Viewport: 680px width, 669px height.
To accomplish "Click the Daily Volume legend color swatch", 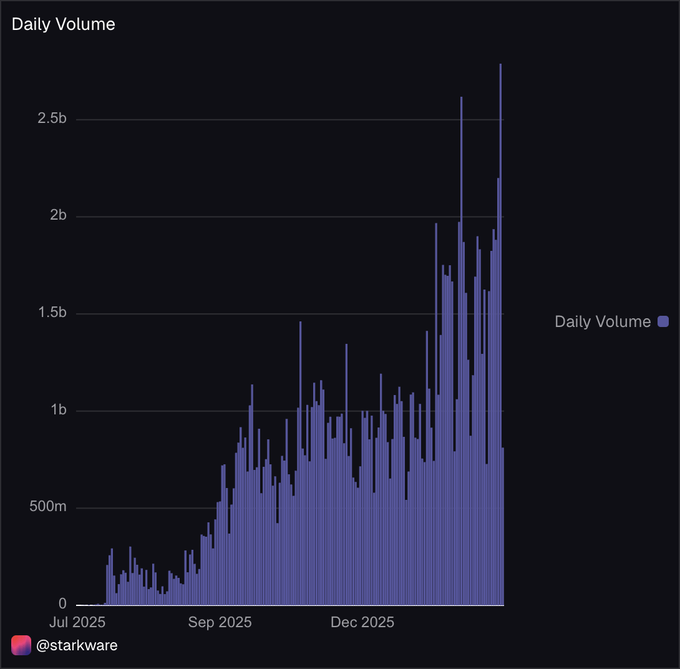I will pyautogui.click(x=663, y=321).
